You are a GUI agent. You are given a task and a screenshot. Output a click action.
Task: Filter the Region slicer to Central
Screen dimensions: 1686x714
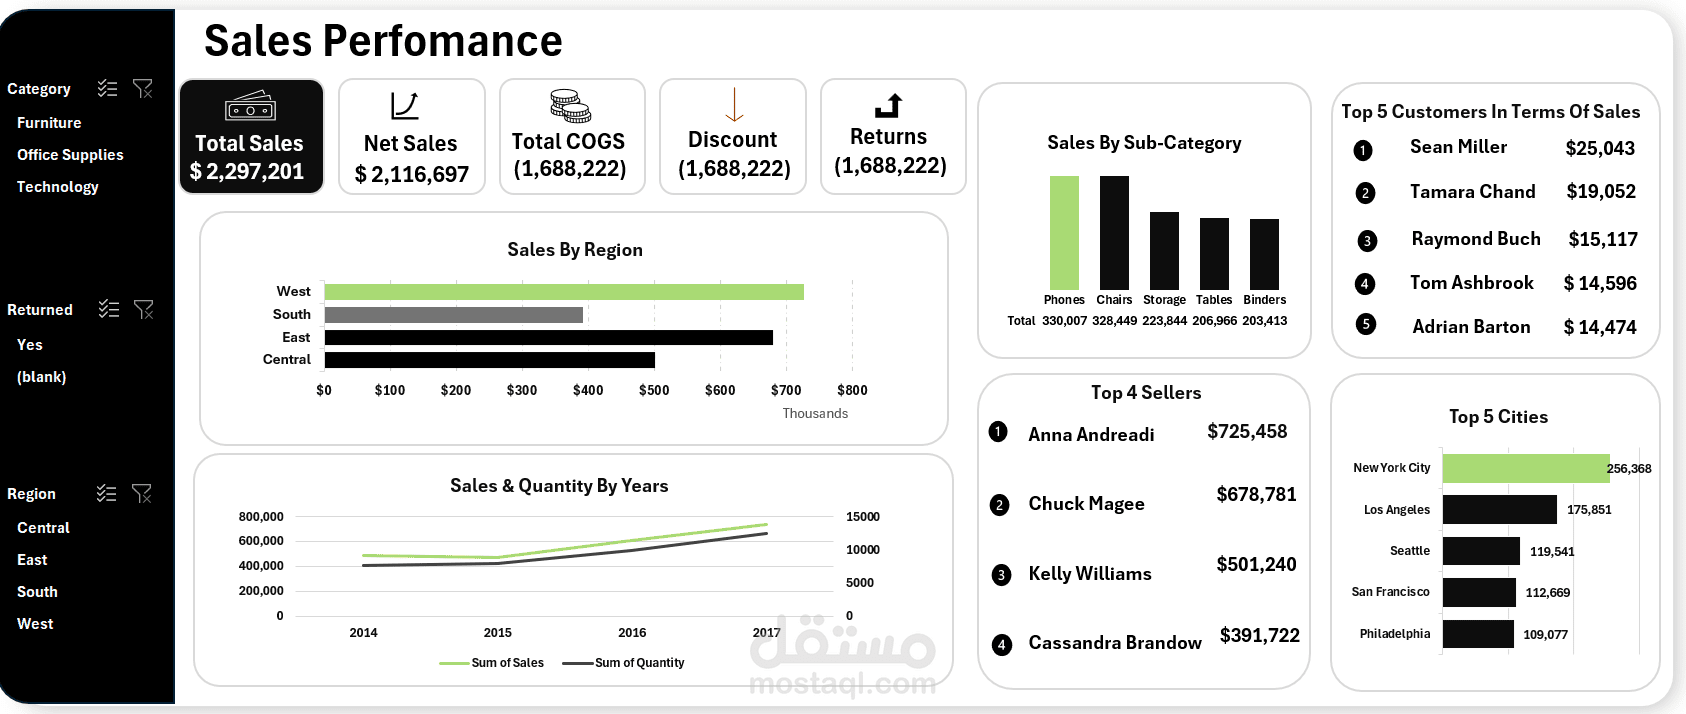click(43, 528)
